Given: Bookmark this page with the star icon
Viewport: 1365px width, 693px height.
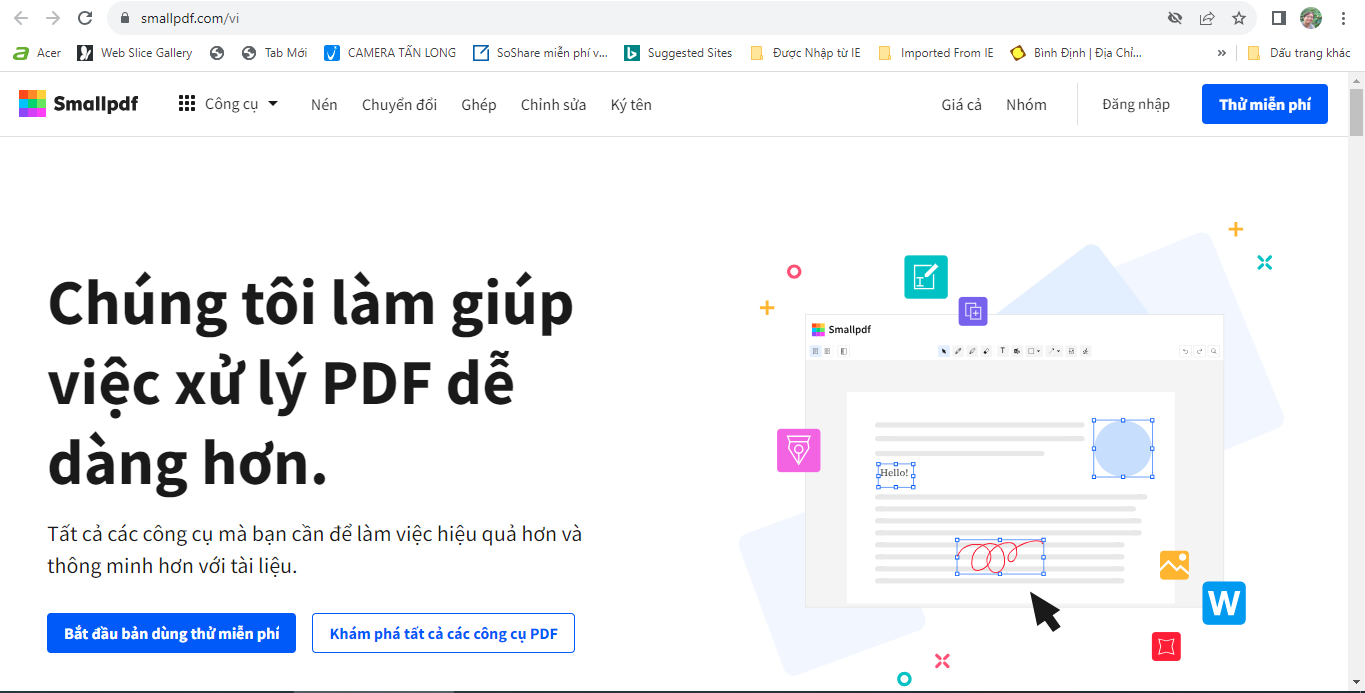Looking at the screenshot, I should coord(1239,18).
